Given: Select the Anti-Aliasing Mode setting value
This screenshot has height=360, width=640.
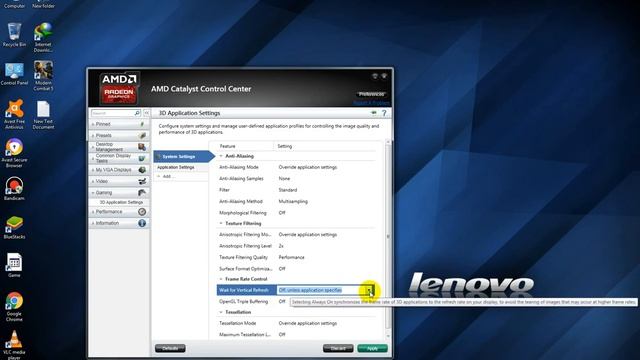Looking at the screenshot, I should [x=308, y=167].
